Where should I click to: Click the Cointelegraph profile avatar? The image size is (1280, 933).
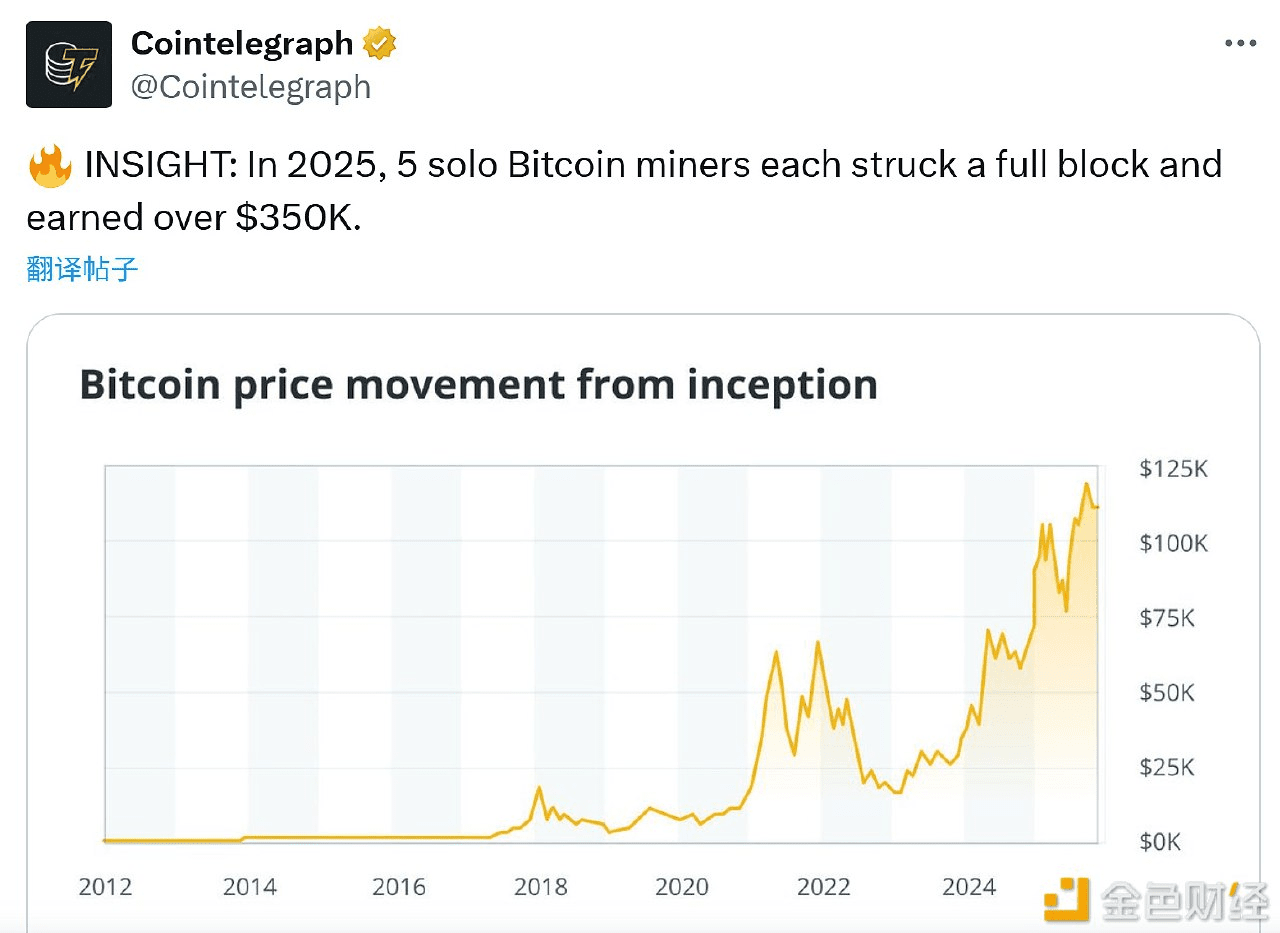tap(69, 64)
